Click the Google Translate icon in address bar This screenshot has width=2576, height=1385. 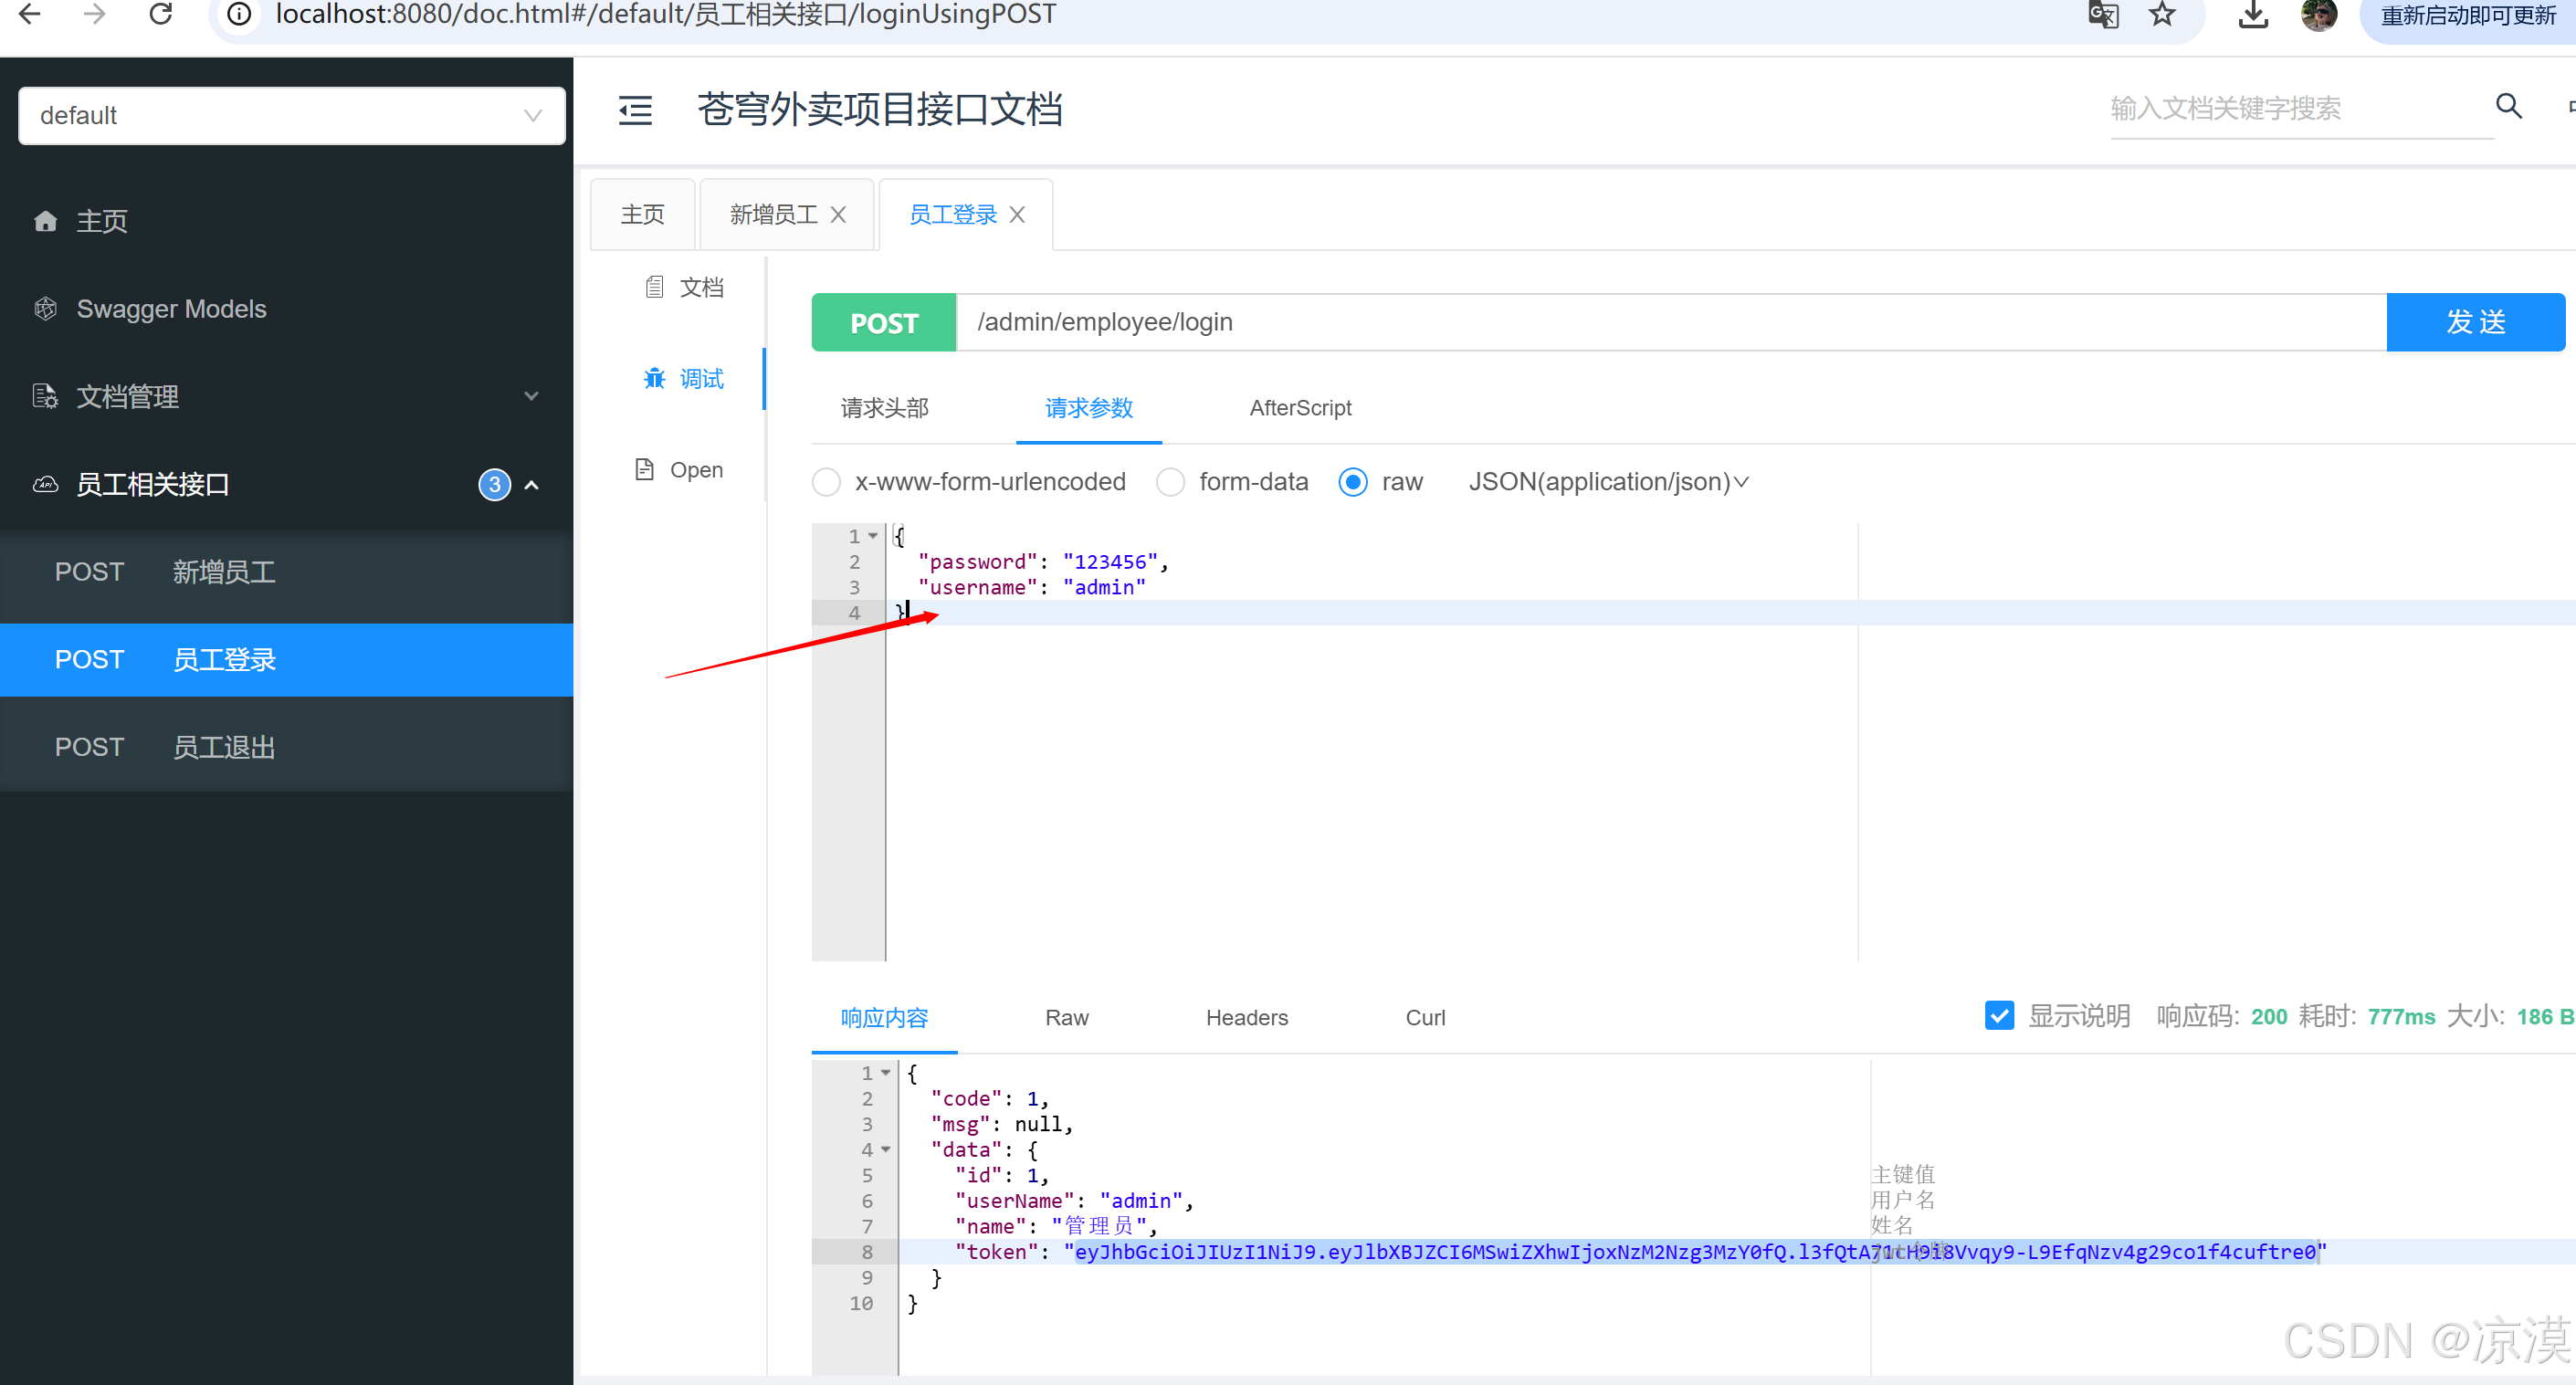click(2103, 15)
